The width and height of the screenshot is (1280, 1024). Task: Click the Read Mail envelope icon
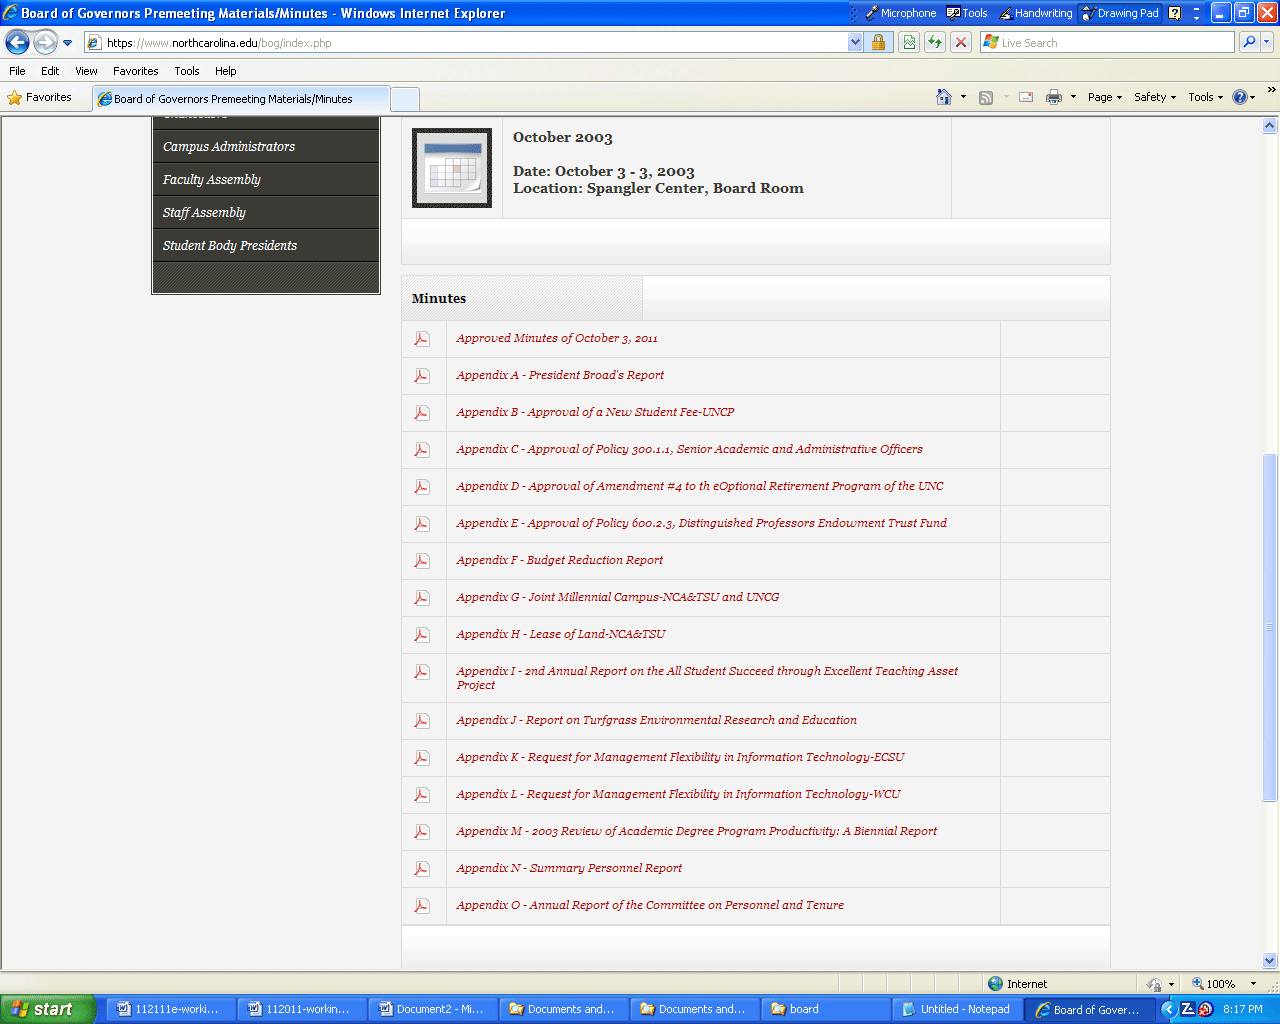(1026, 97)
